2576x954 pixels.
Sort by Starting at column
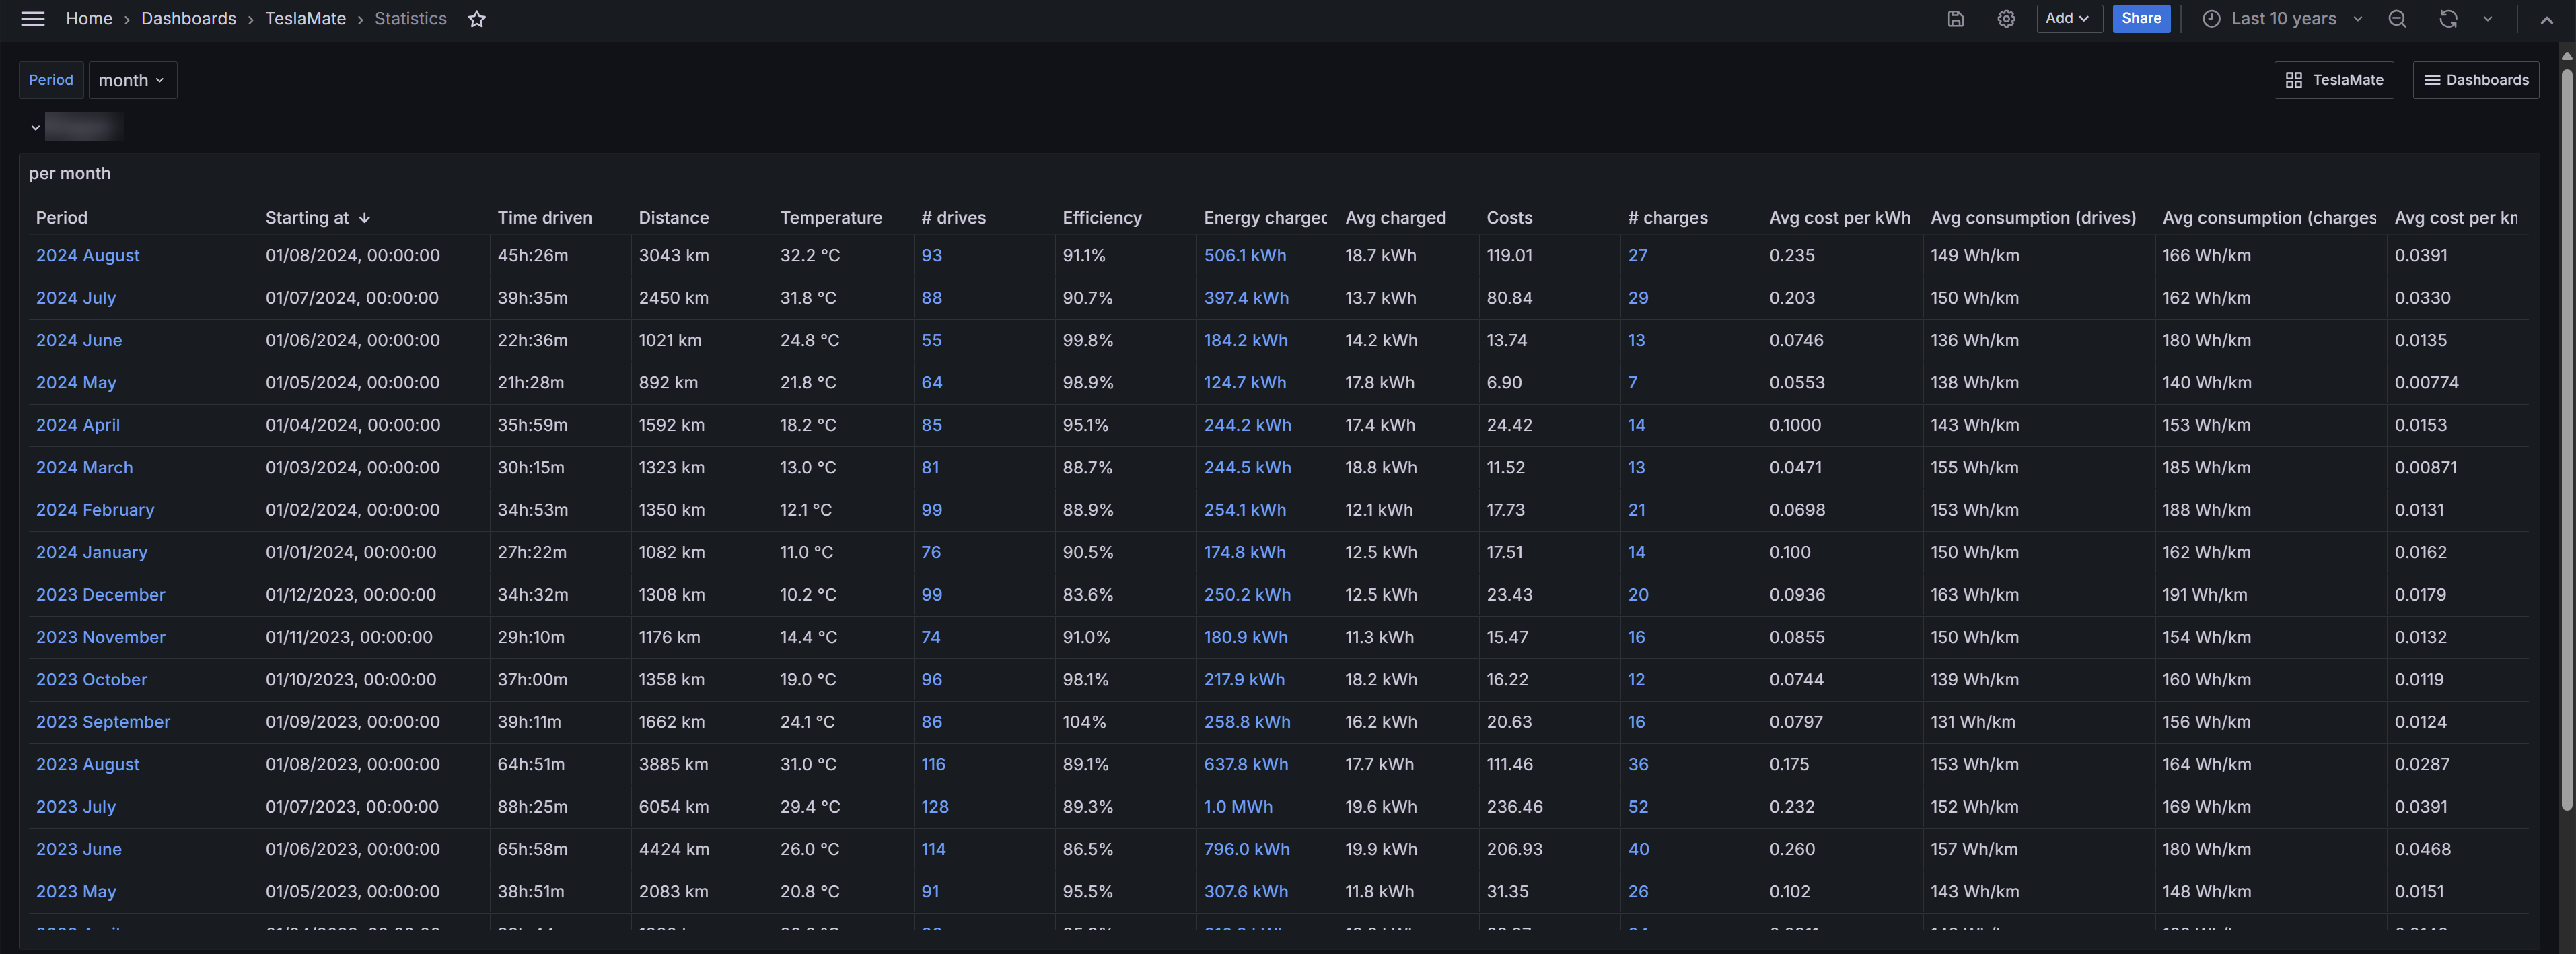[x=317, y=217]
